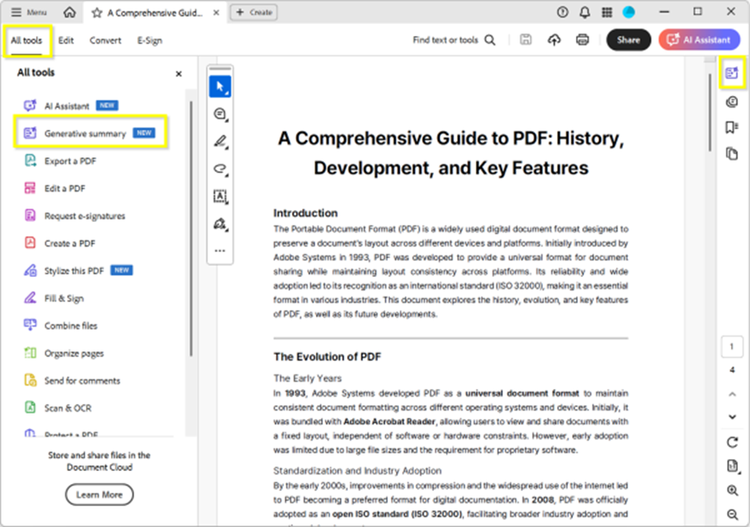Viewport: 750px width, 527px height.
Task: Click the print icon in toolbar
Action: tap(582, 40)
